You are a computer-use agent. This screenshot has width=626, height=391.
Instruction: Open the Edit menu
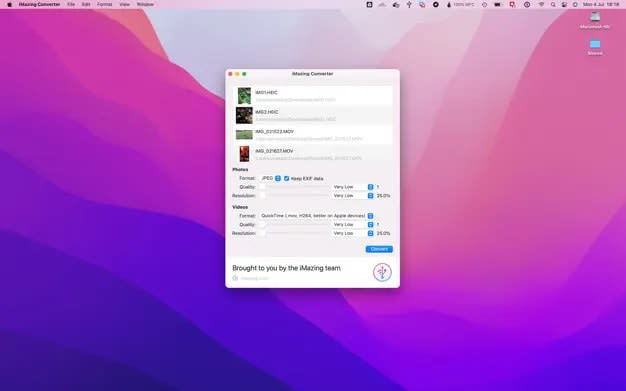point(86,4)
